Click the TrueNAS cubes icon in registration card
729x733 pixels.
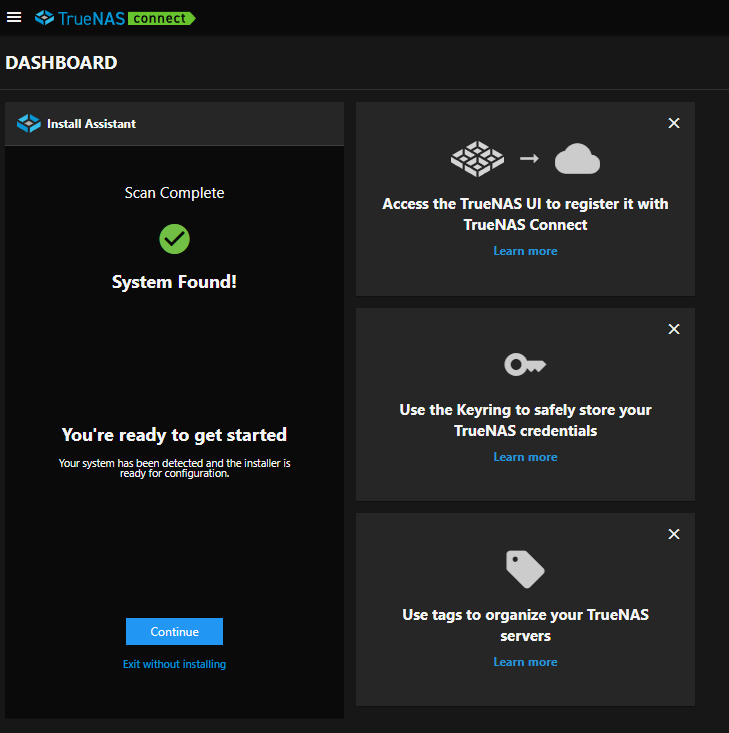477,159
